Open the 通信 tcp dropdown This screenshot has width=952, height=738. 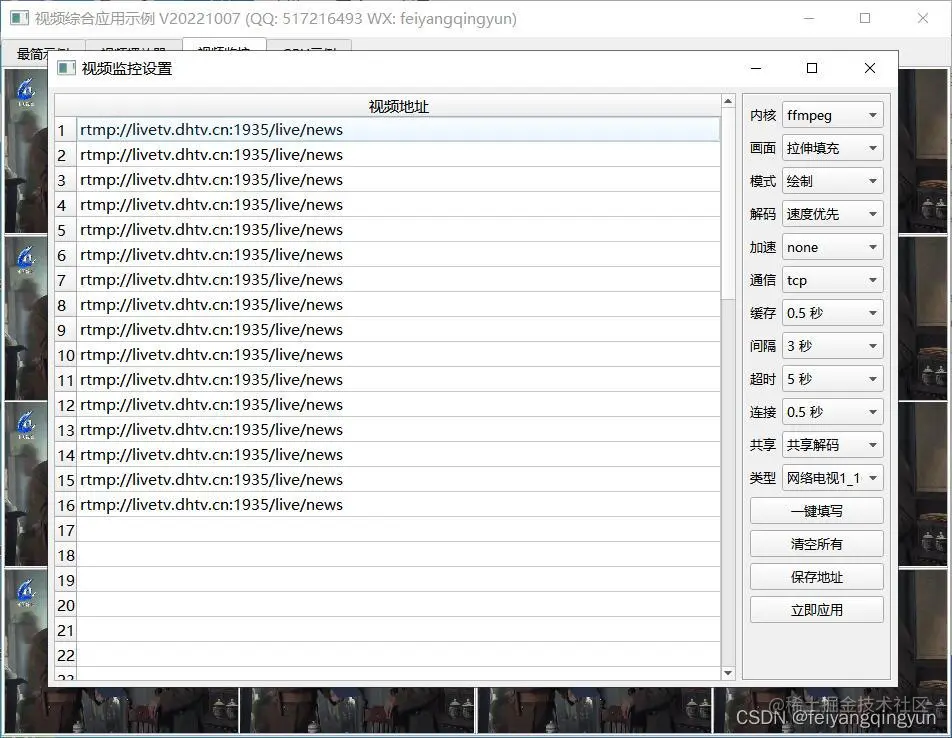pyautogui.click(x=832, y=280)
